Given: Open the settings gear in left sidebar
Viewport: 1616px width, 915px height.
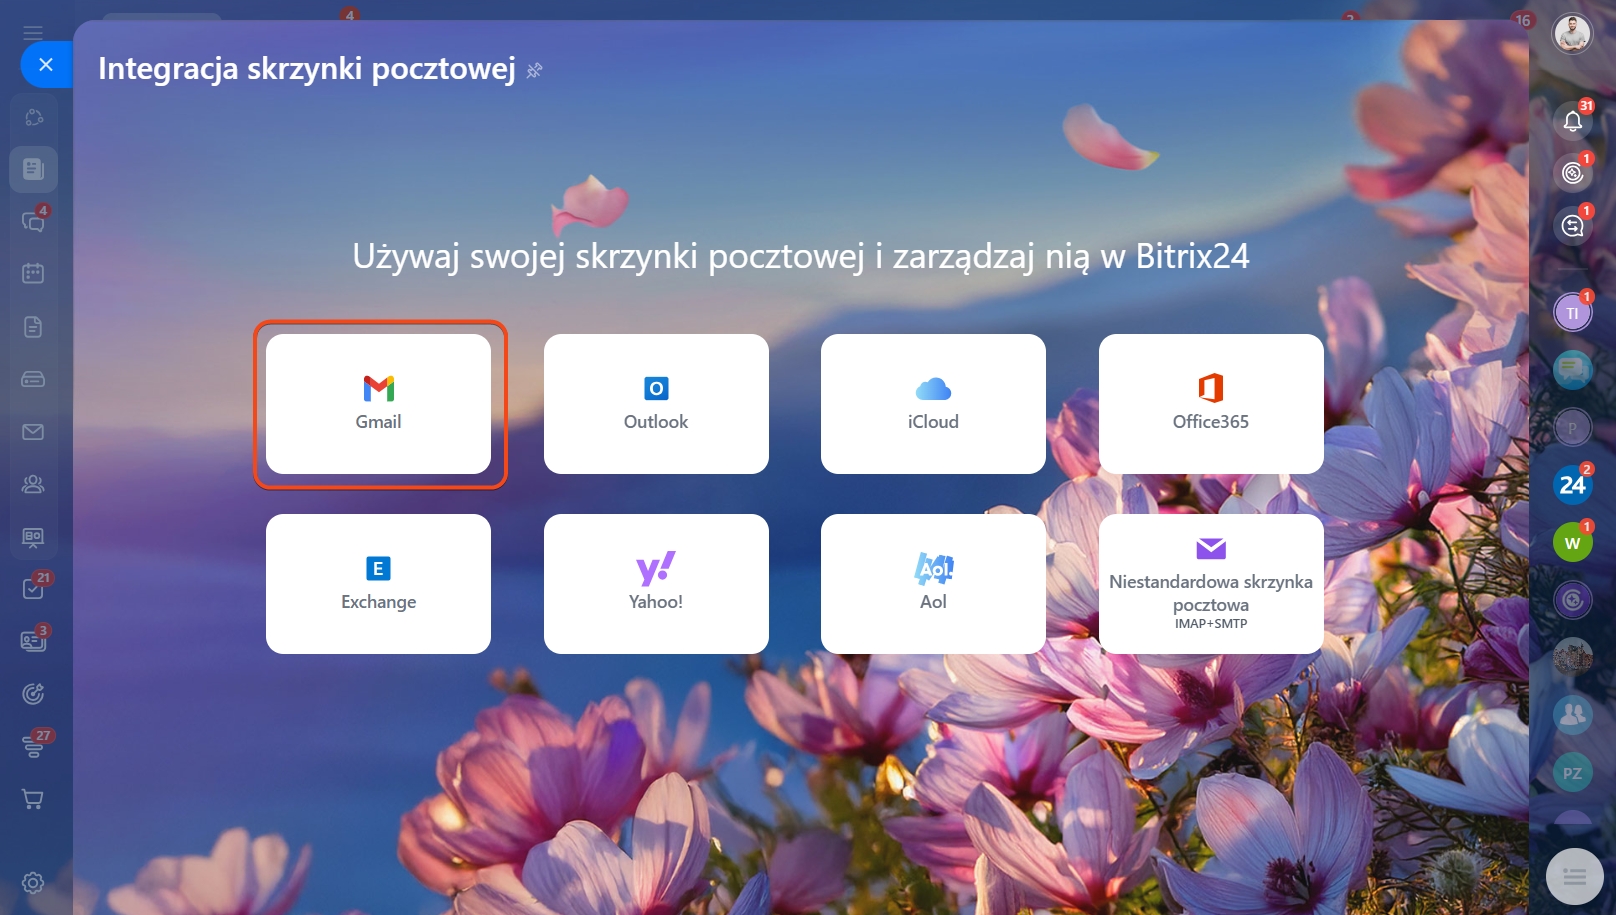Looking at the screenshot, I should tap(33, 883).
